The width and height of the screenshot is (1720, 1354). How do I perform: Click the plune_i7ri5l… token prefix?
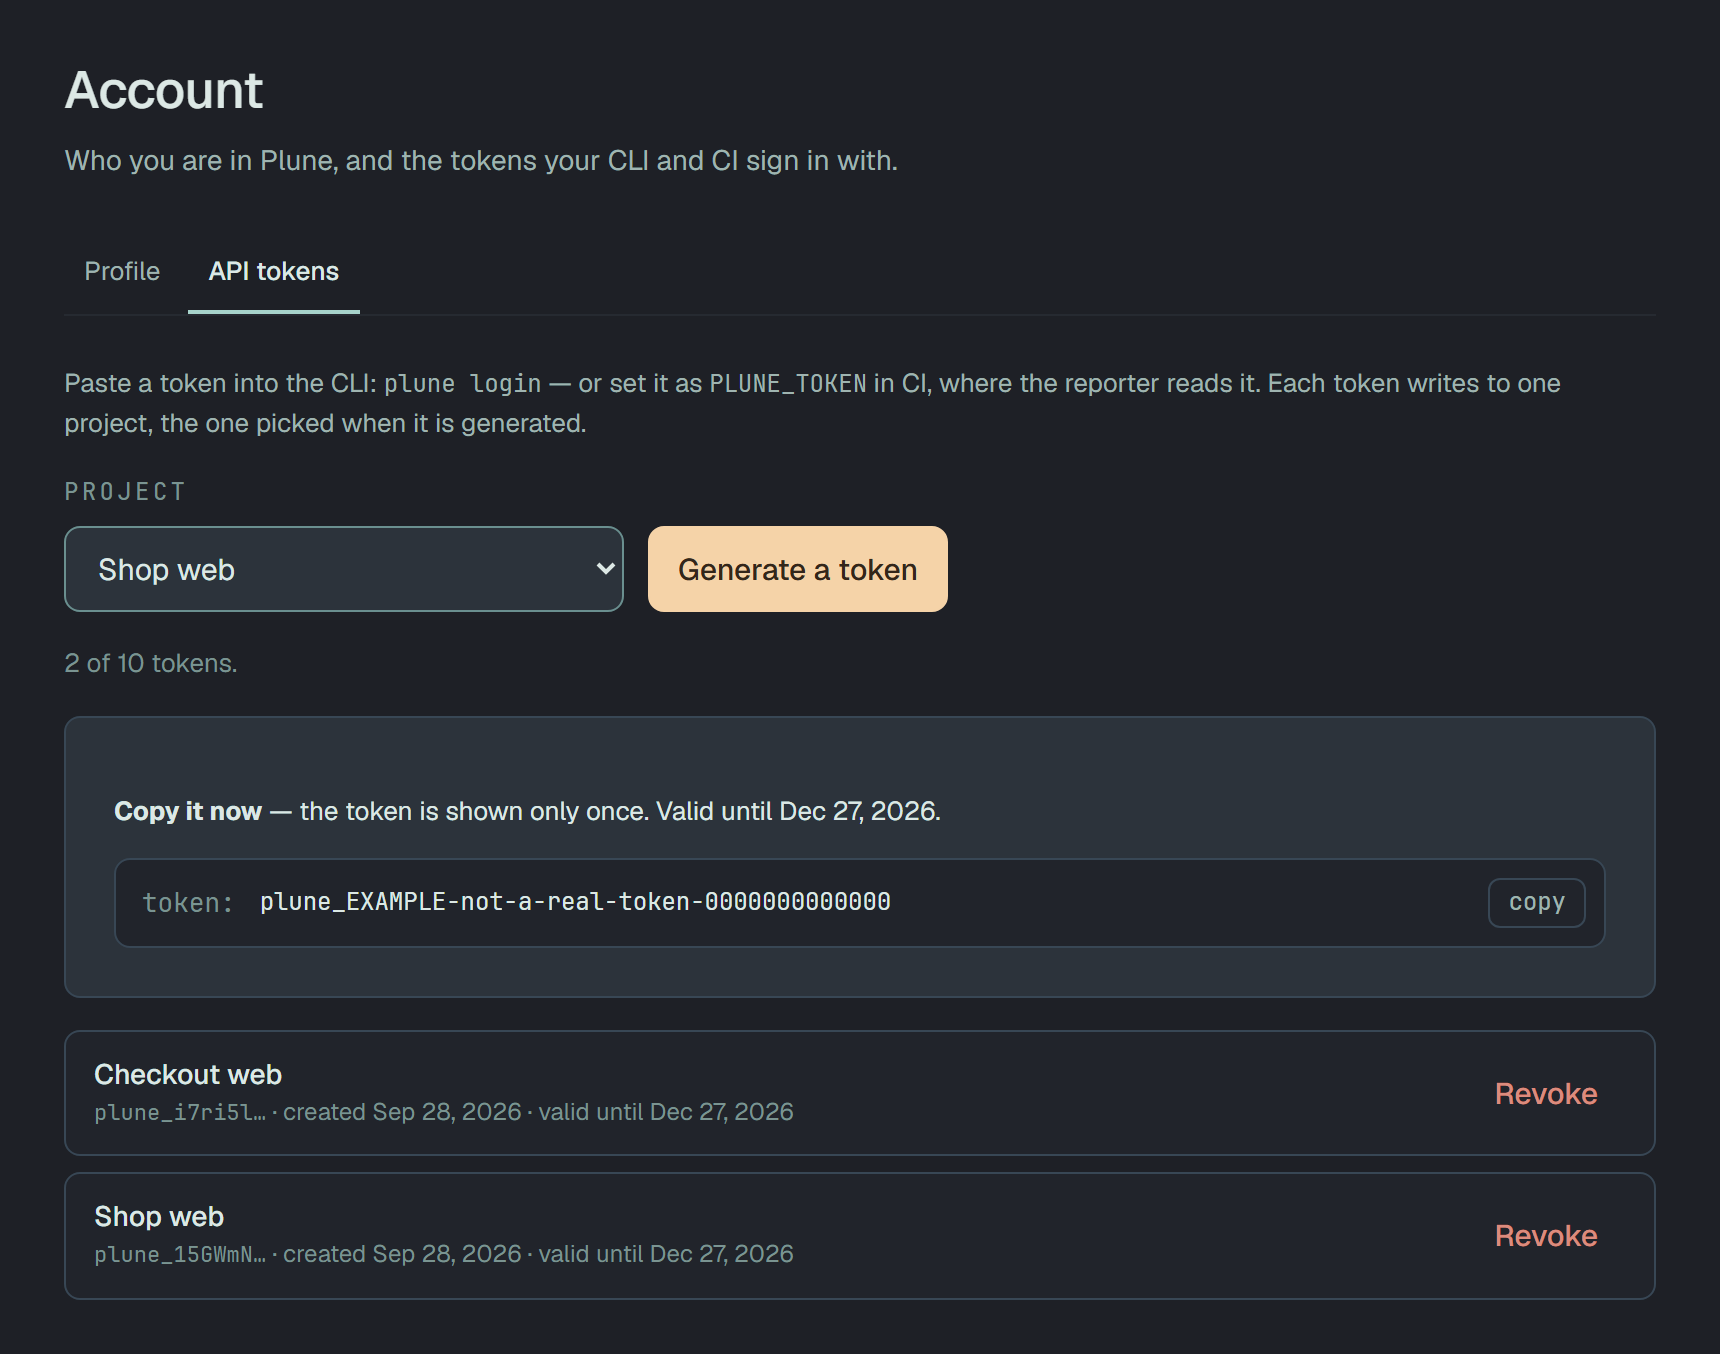[x=180, y=1112]
